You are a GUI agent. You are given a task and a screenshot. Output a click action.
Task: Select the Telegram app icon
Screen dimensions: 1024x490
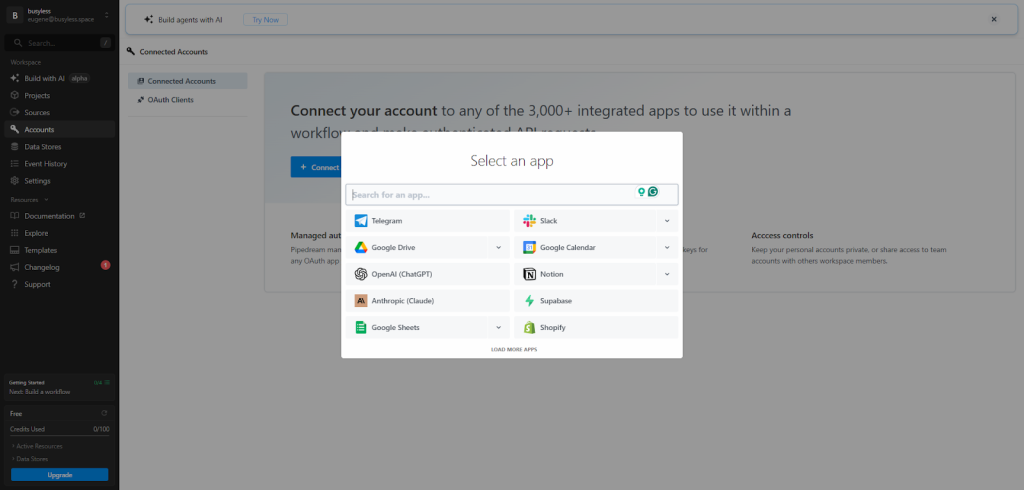(361, 220)
